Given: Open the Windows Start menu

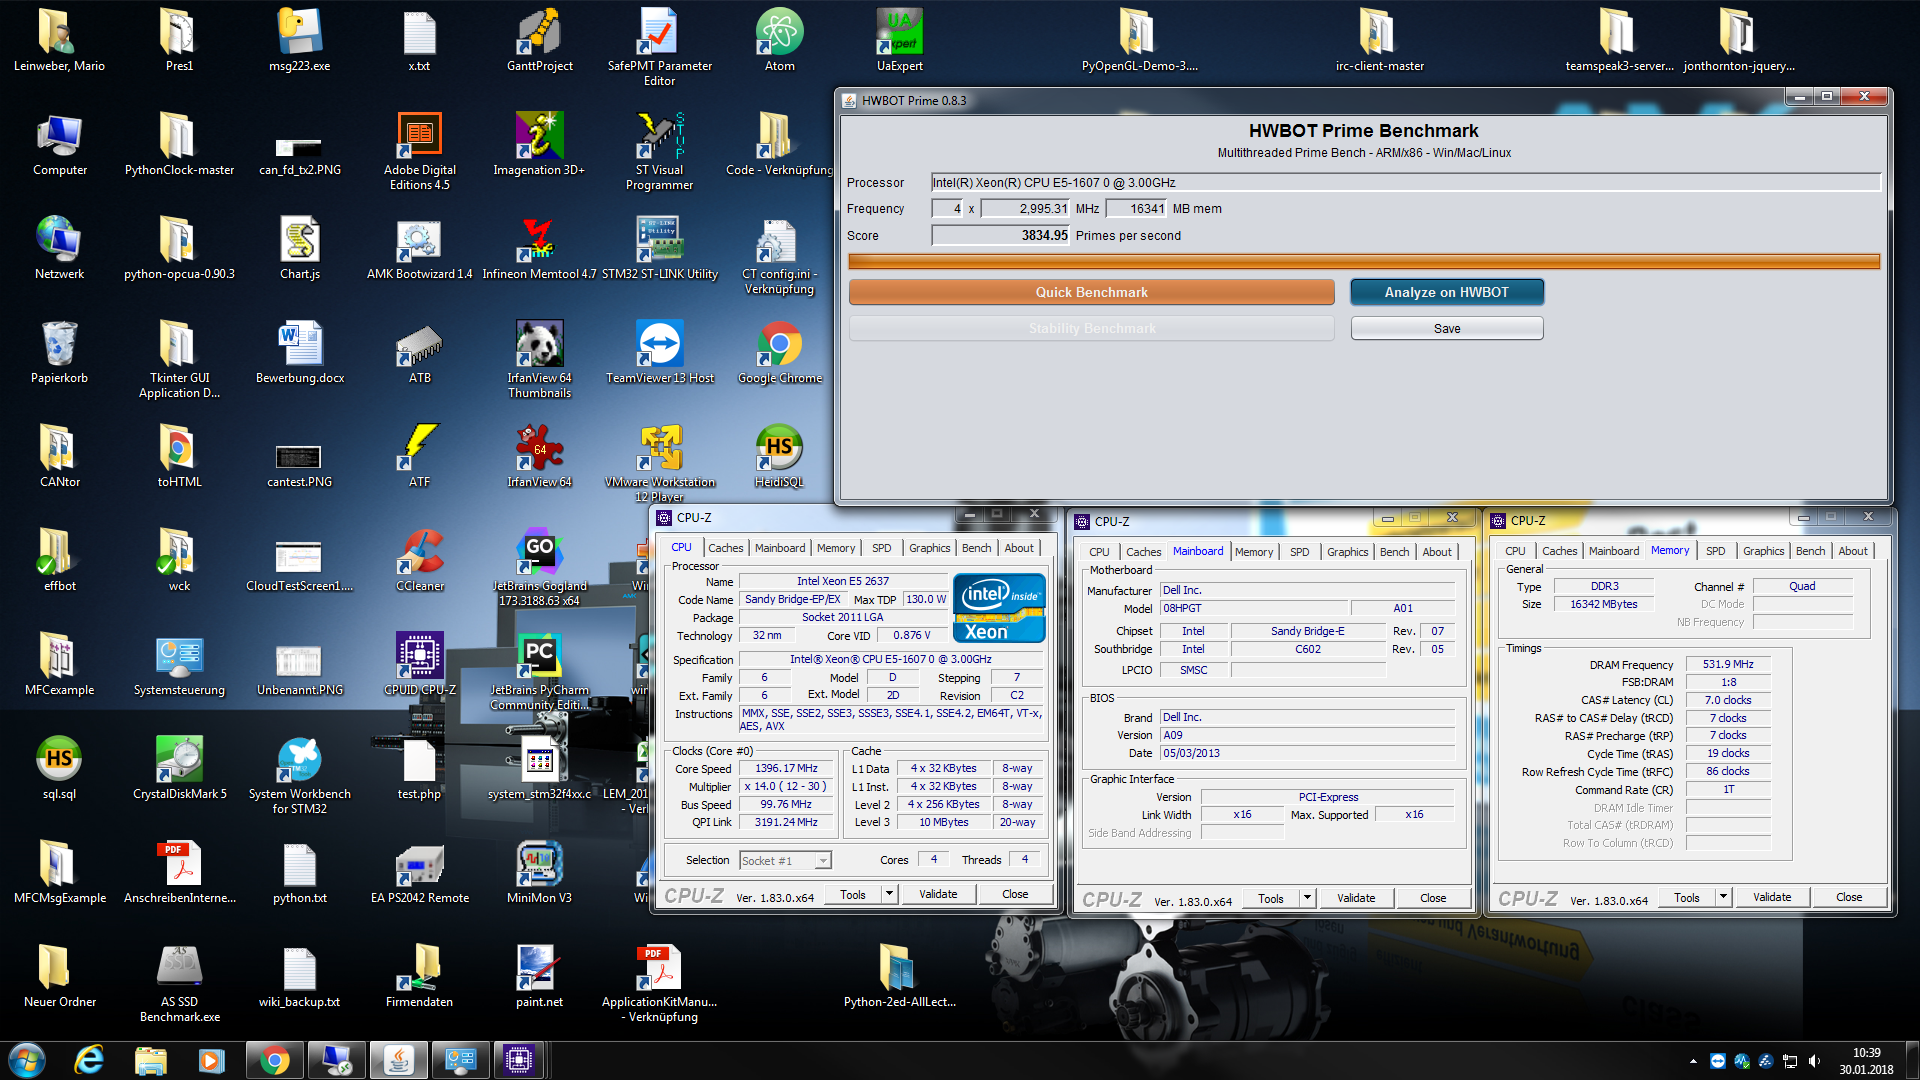Looking at the screenshot, I should click(x=27, y=1060).
